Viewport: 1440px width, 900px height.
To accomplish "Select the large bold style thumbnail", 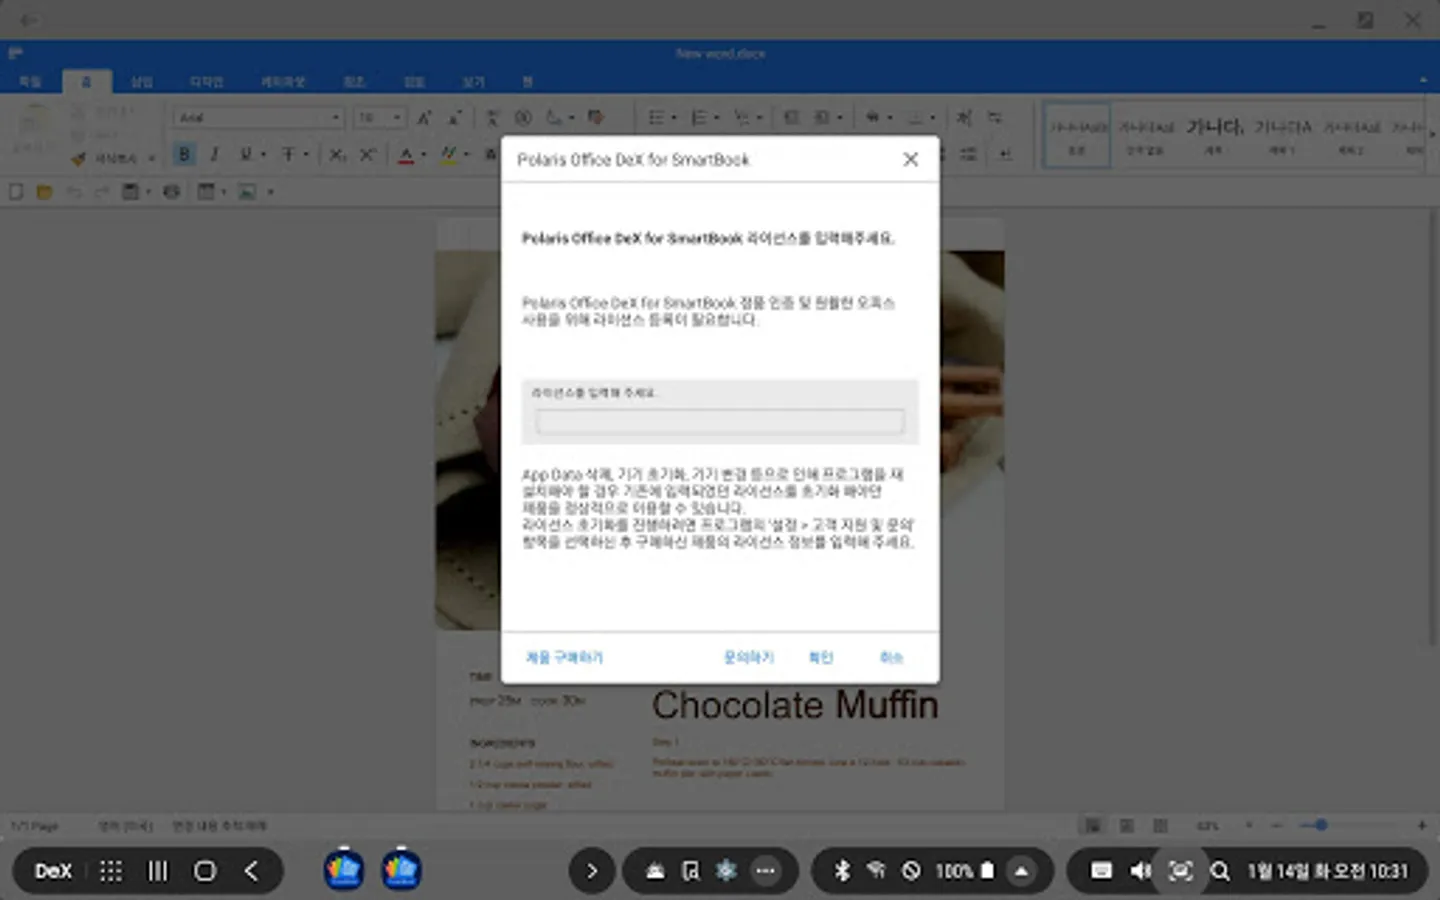I will point(1214,134).
